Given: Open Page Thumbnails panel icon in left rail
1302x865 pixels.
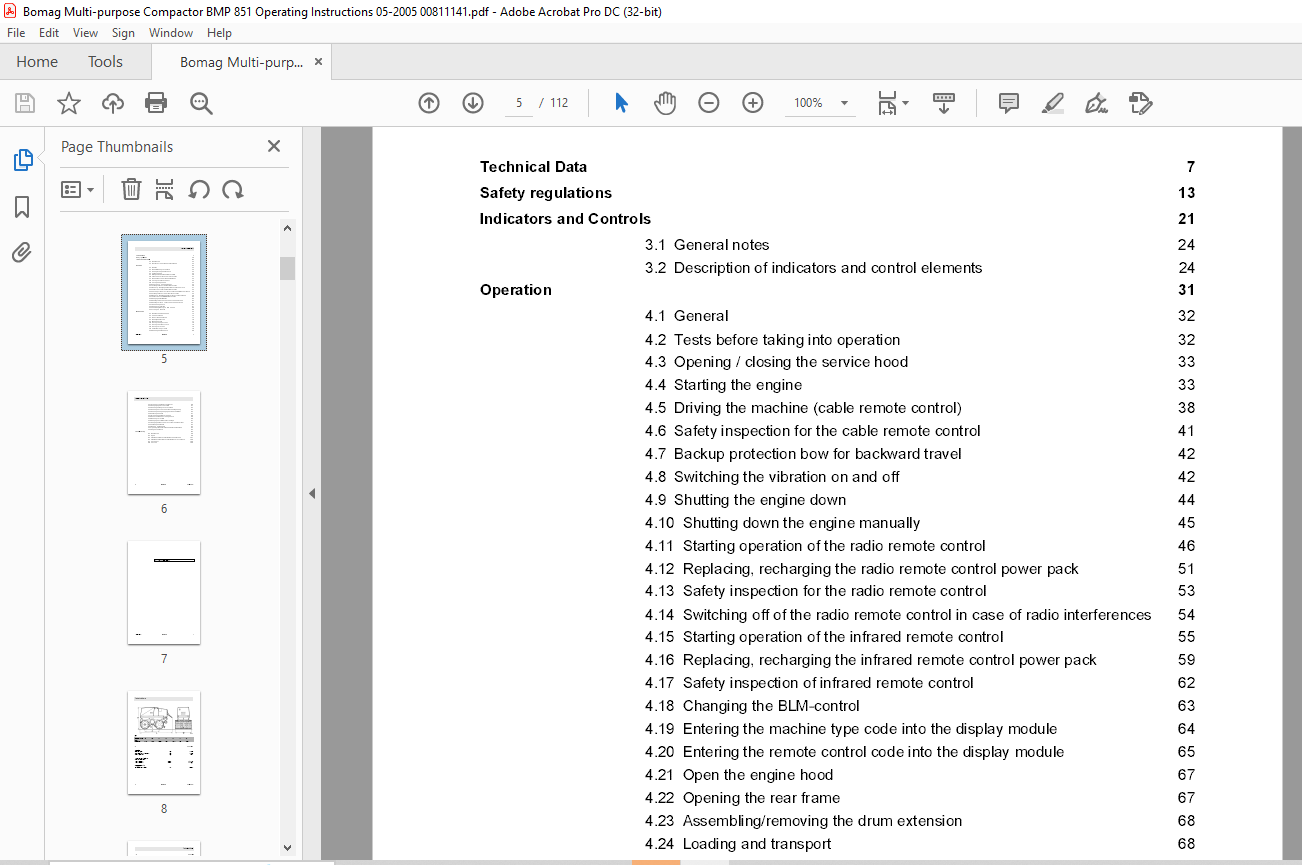Looking at the screenshot, I should [22, 160].
